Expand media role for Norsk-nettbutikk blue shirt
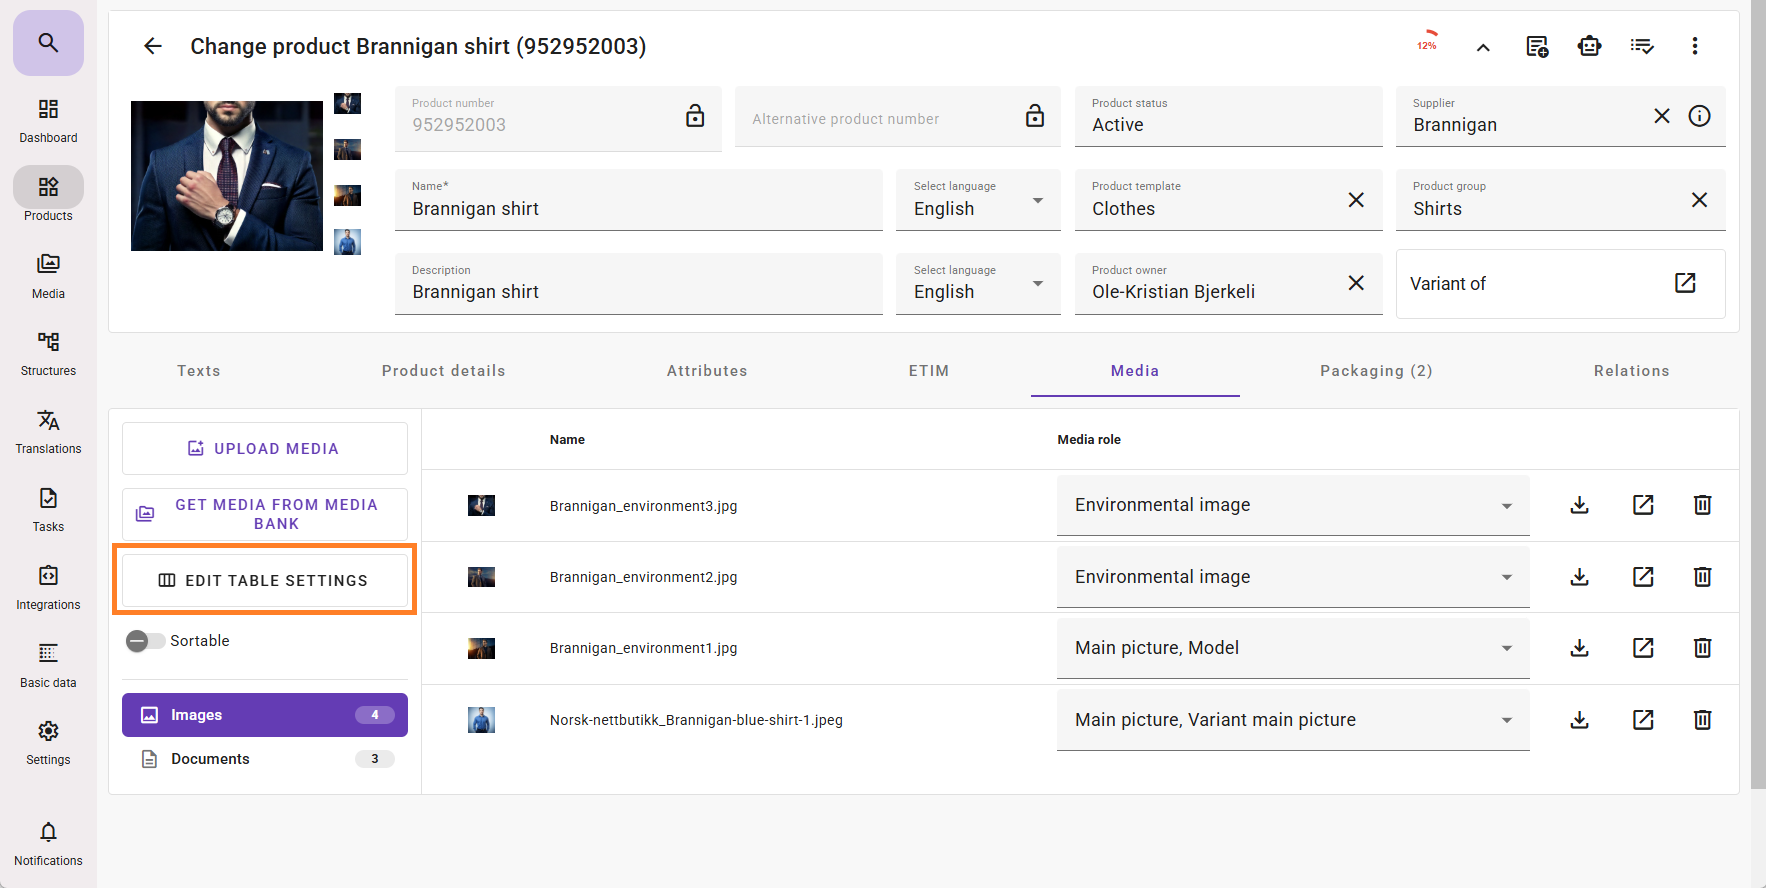This screenshot has height=888, width=1766. (1292, 720)
